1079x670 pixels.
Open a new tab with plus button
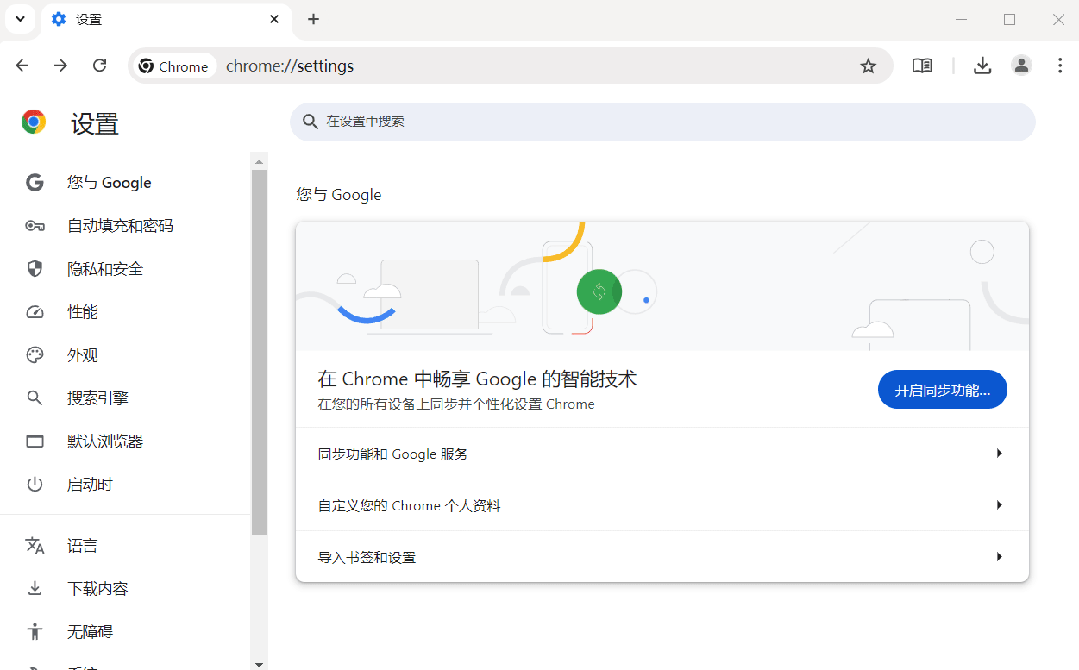313,19
